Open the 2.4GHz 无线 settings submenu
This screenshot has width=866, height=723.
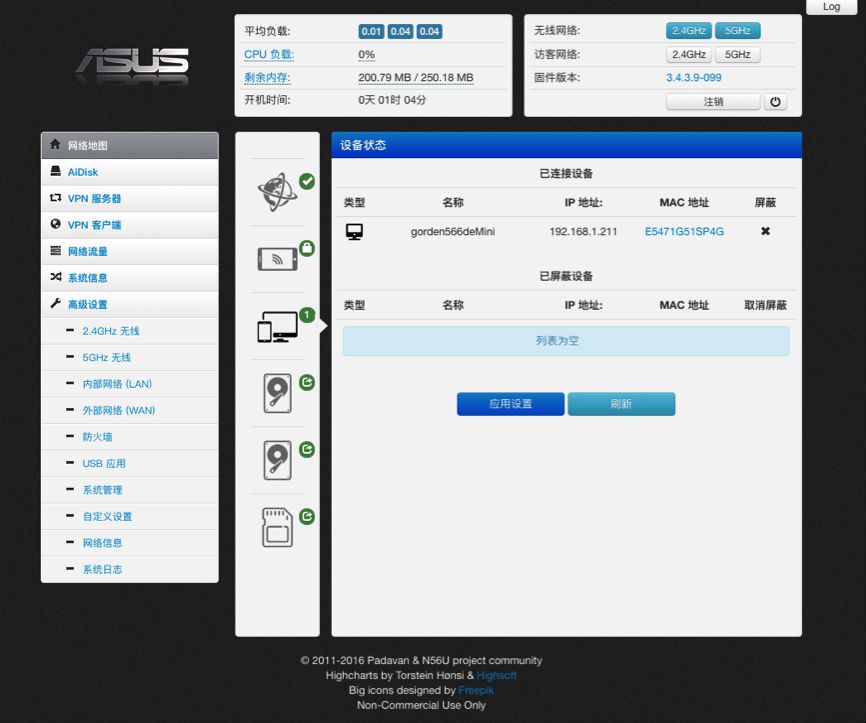click(x=130, y=331)
